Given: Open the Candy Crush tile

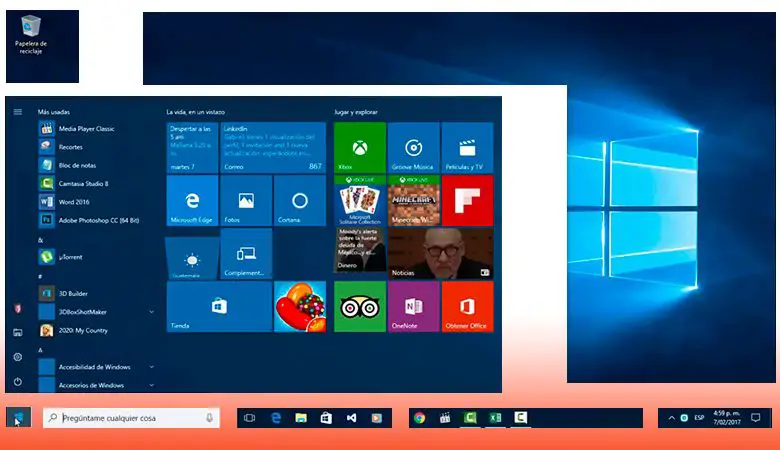Looking at the screenshot, I should pos(299,306).
